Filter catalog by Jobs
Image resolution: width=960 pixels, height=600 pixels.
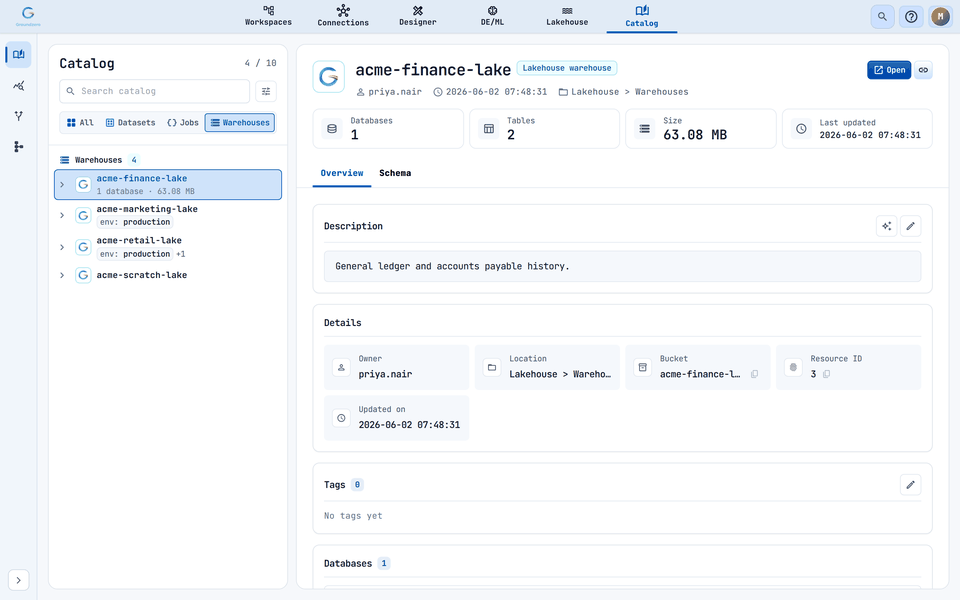pyautogui.click(x=182, y=123)
